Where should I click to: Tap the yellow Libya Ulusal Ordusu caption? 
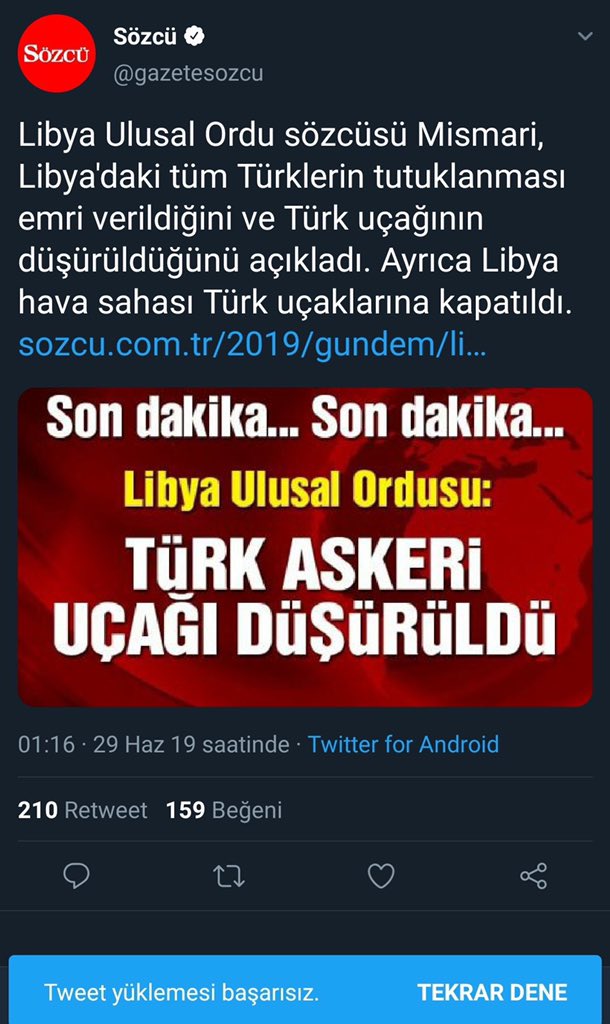point(306,489)
